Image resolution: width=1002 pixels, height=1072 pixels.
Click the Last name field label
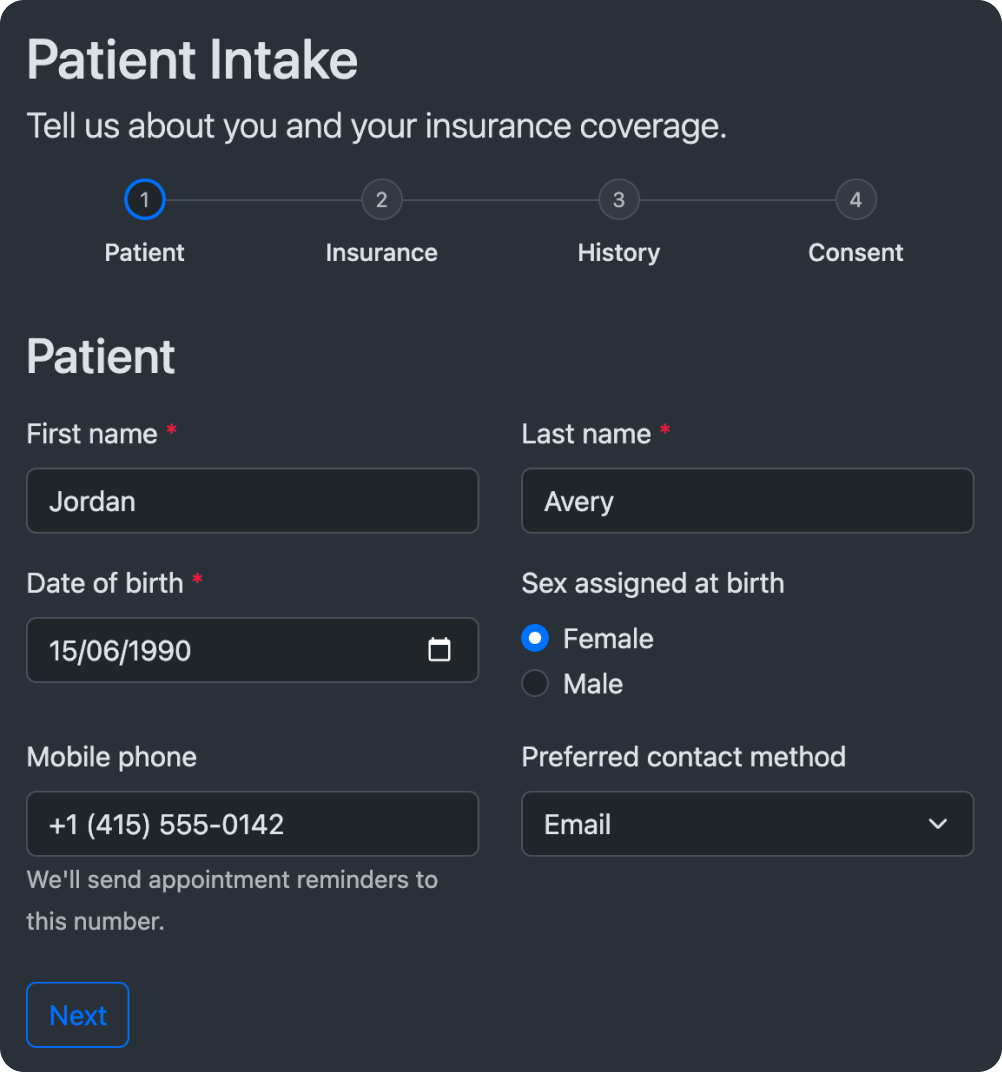[586, 434]
